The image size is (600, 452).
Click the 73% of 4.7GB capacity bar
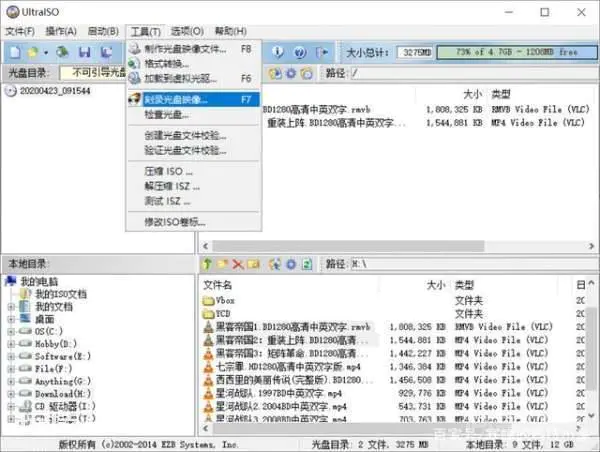517,52
